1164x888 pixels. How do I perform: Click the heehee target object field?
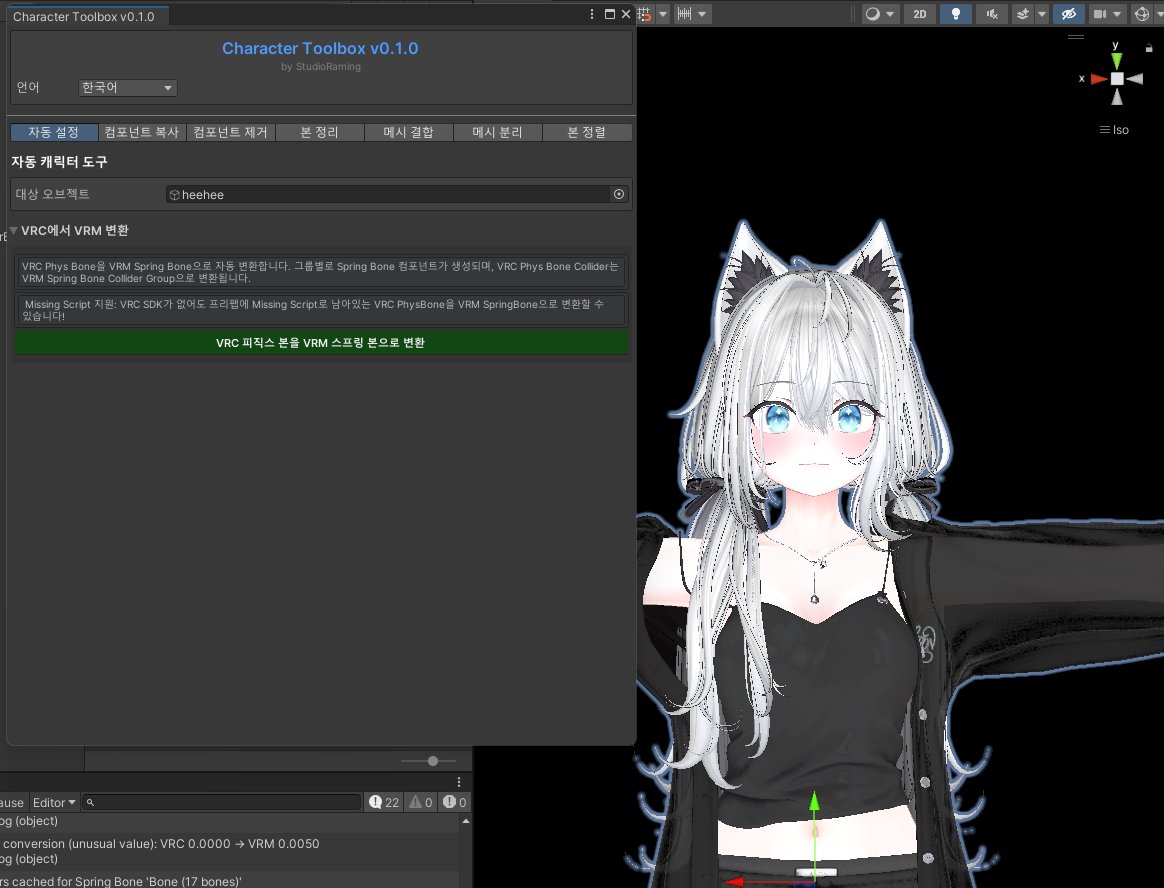(388, 195)
